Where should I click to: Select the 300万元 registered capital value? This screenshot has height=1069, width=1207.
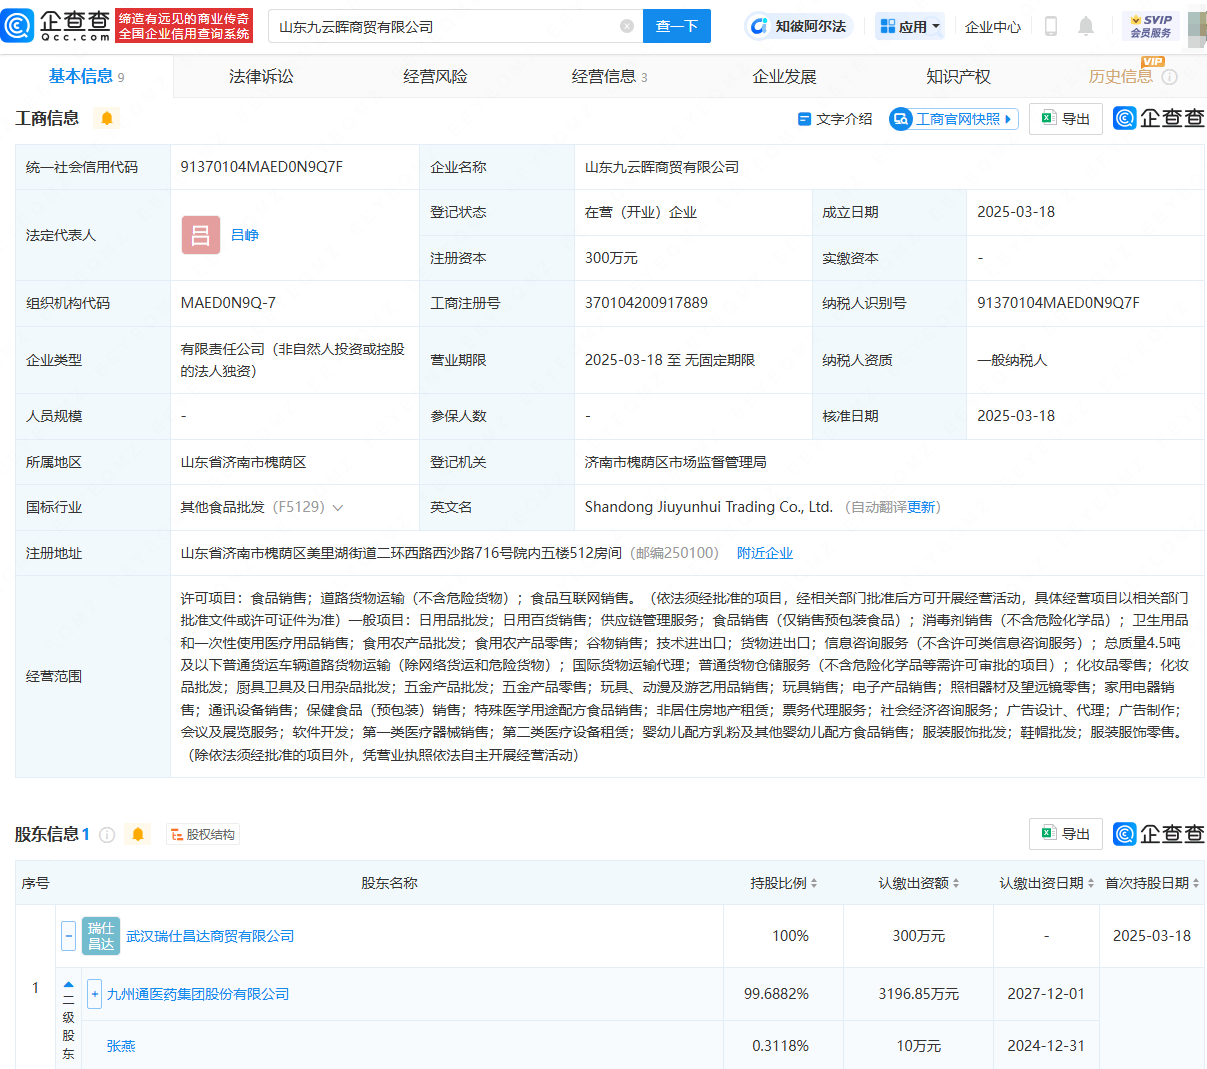(611, 258)
